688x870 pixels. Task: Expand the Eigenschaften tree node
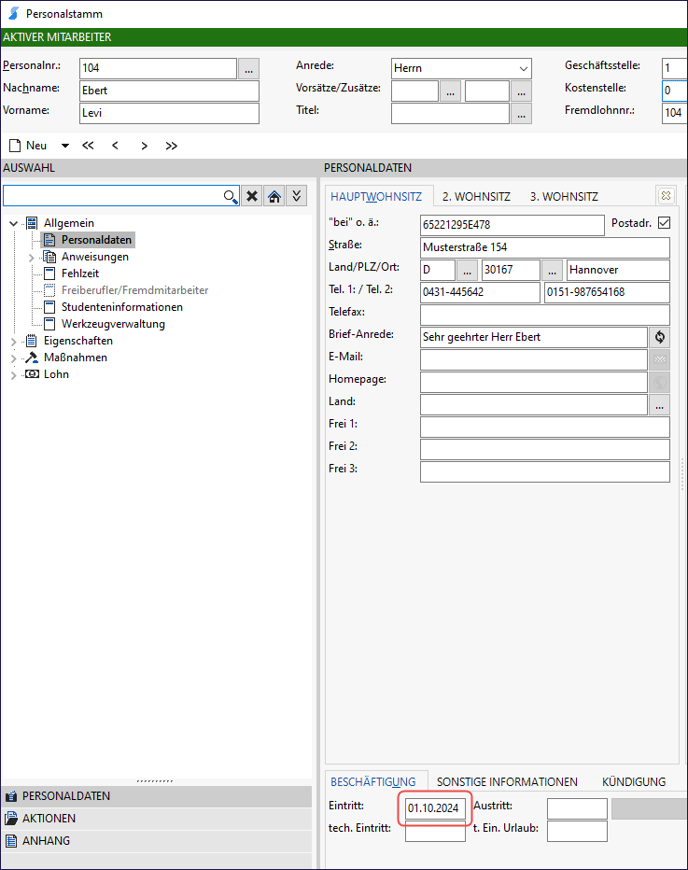point(13,341)
